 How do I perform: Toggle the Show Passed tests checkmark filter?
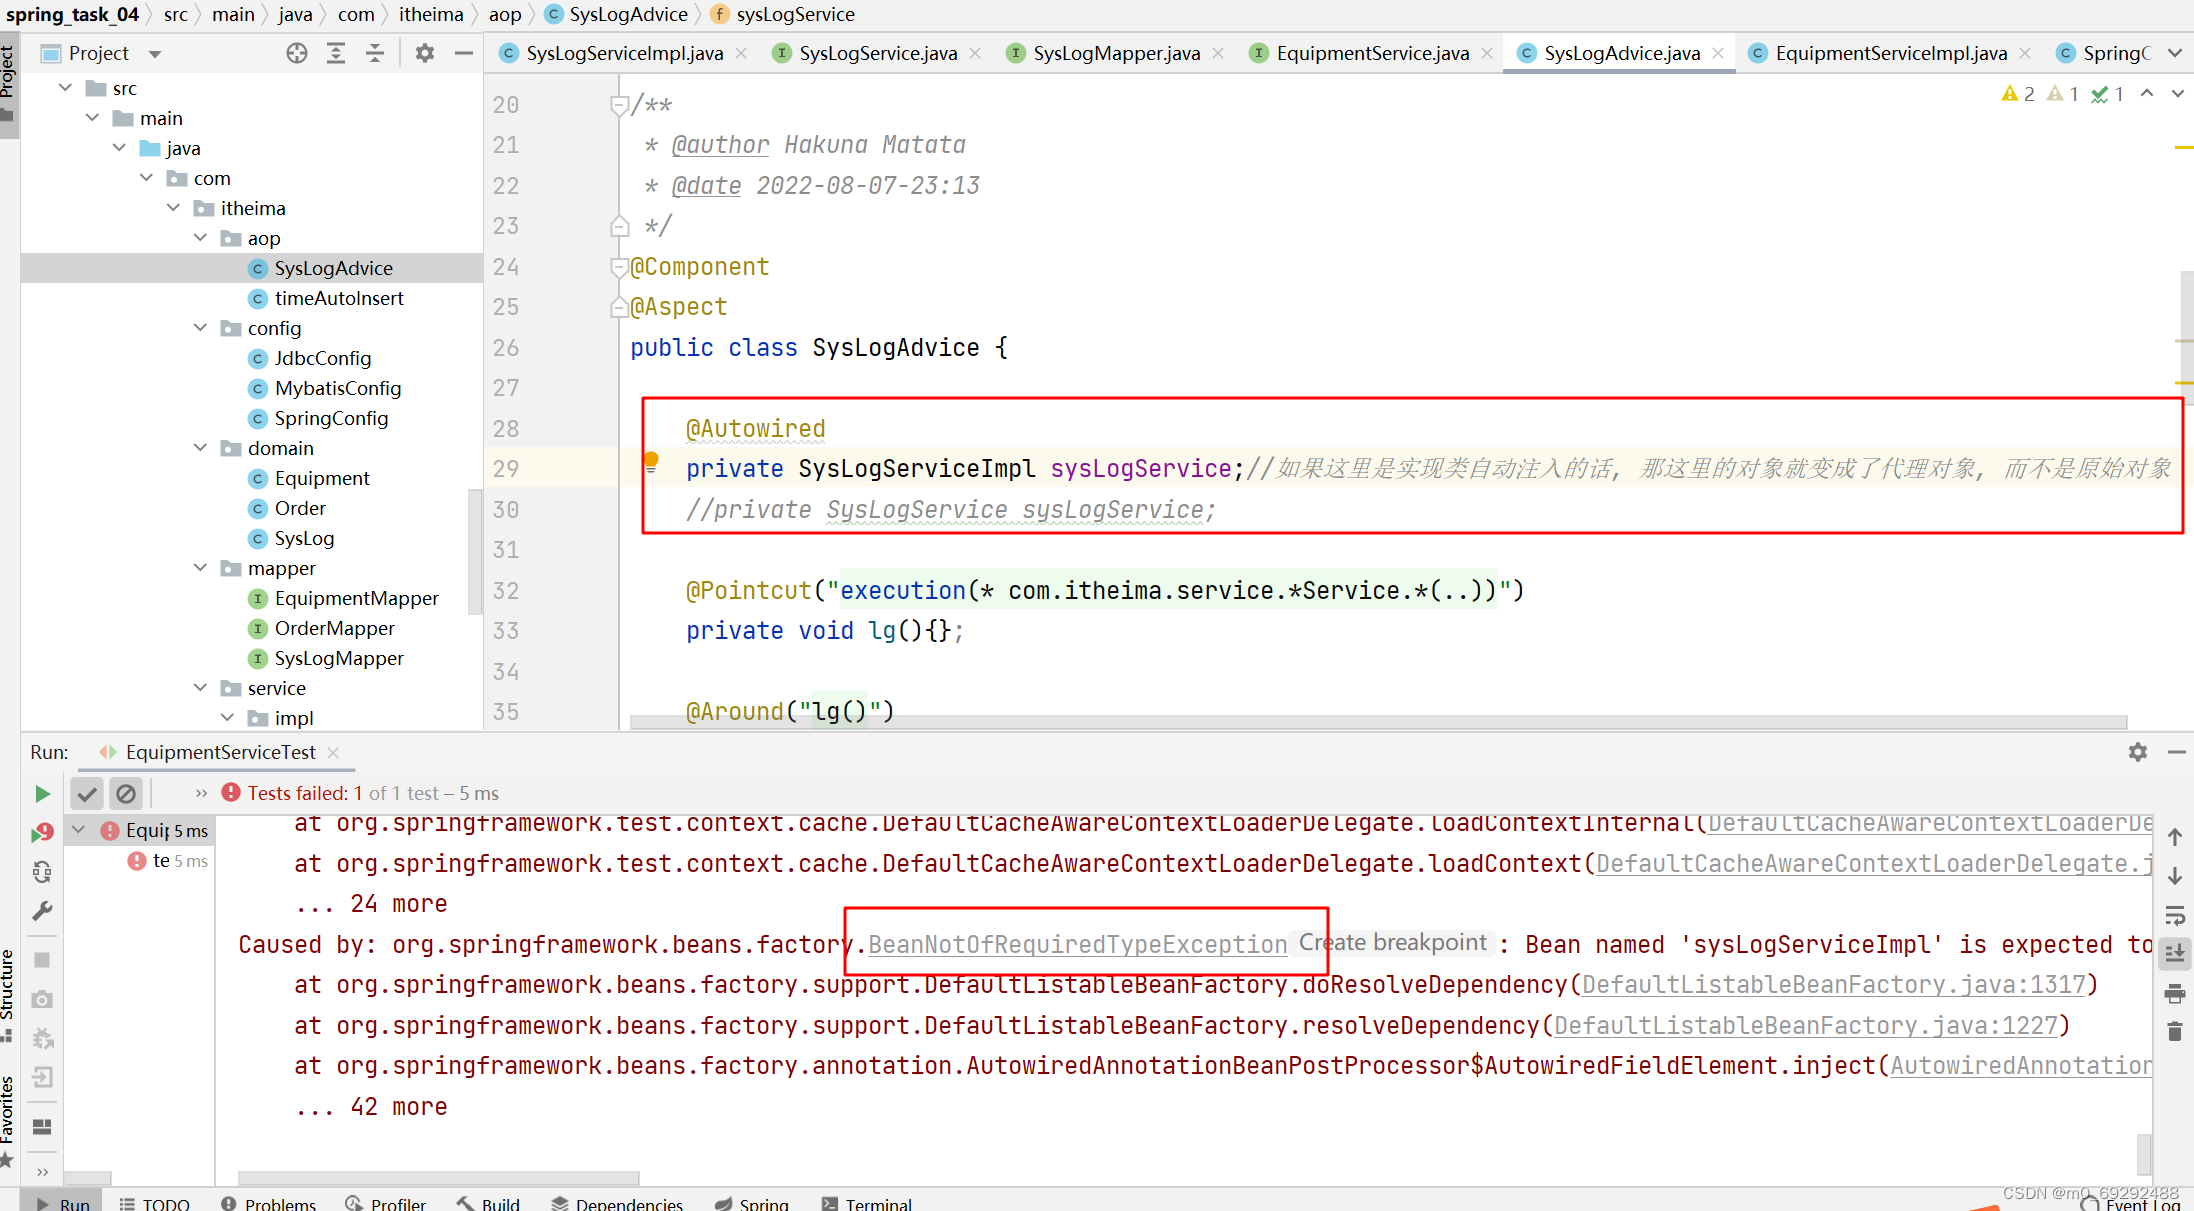tap(86, 792)
